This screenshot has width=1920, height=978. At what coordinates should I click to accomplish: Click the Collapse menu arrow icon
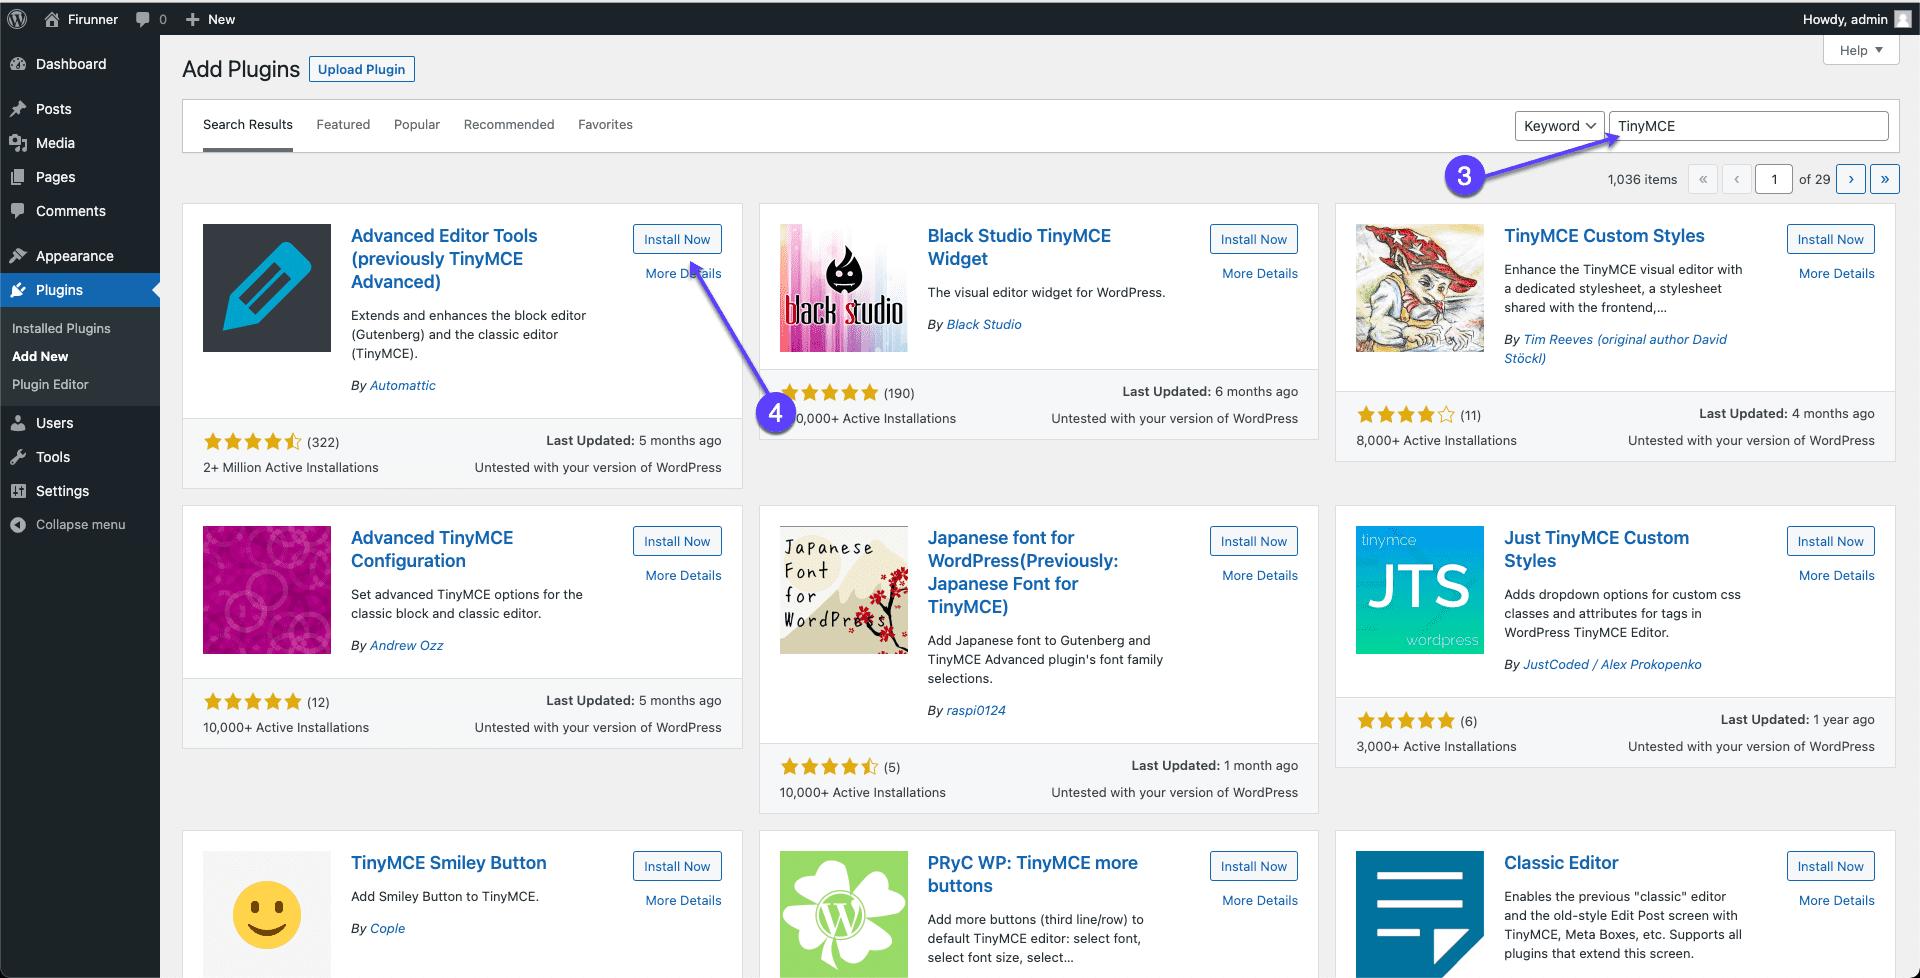tap(18, 525)
